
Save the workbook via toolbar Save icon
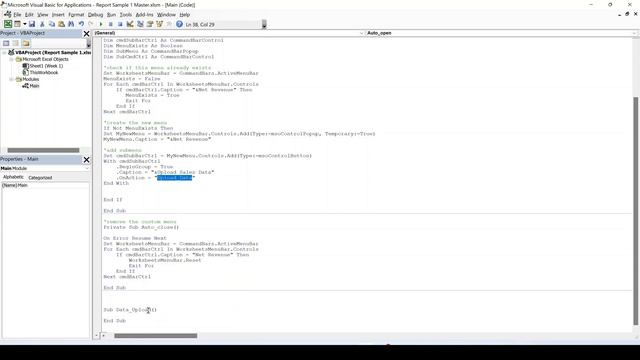pos(32,24)
